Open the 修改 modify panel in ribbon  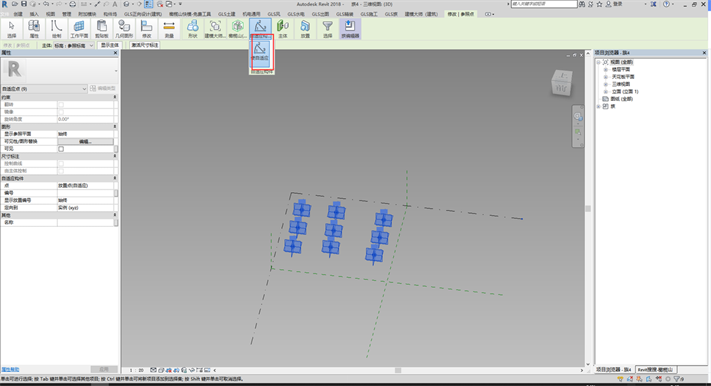click(x=146, y=29)
